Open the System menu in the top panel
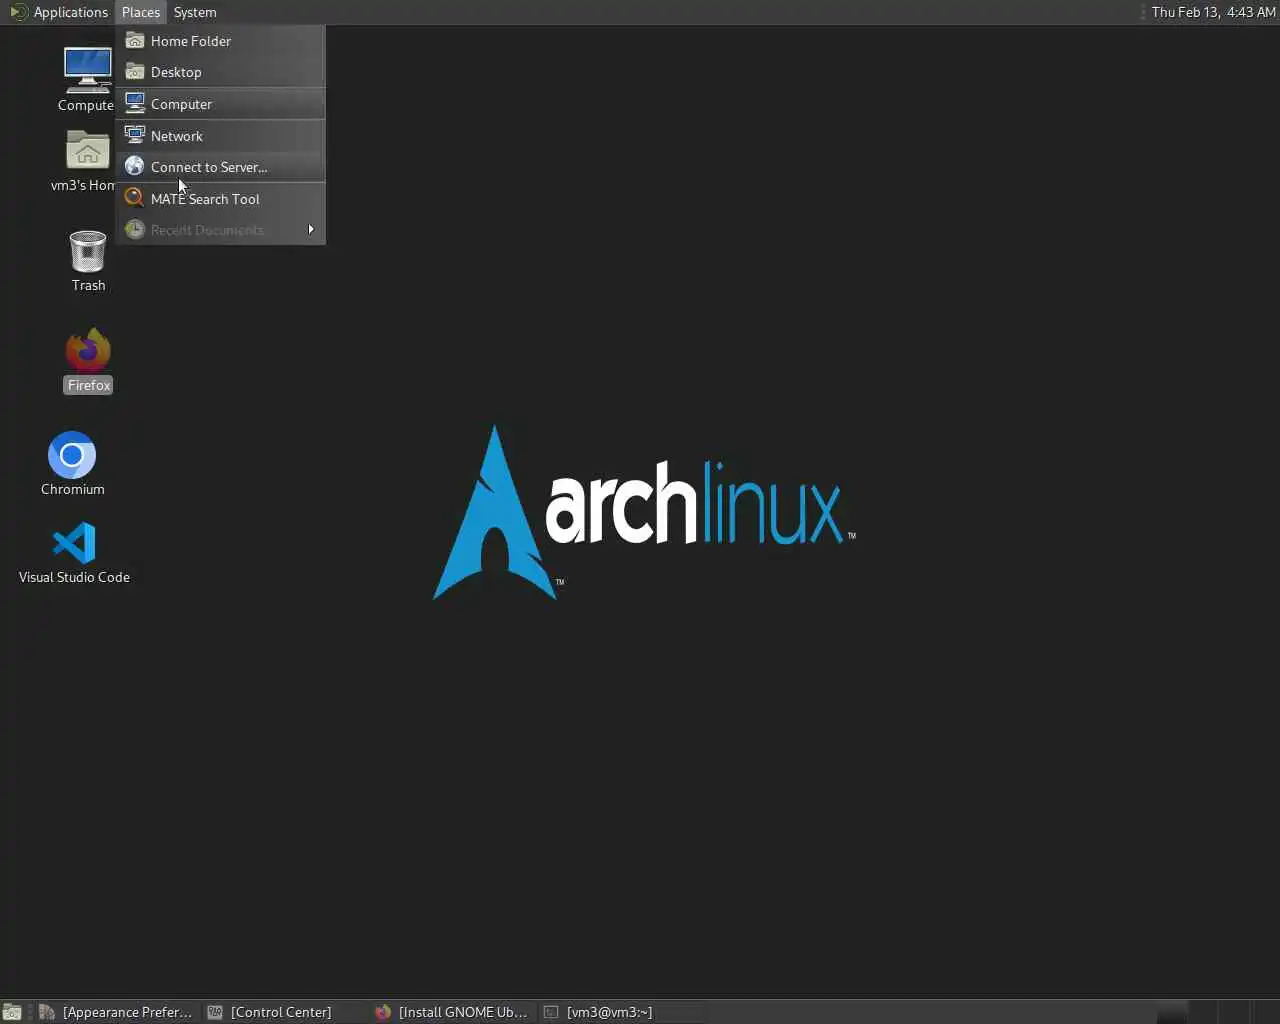This screenshot has width=1280, height=1024. coord(195,12)
